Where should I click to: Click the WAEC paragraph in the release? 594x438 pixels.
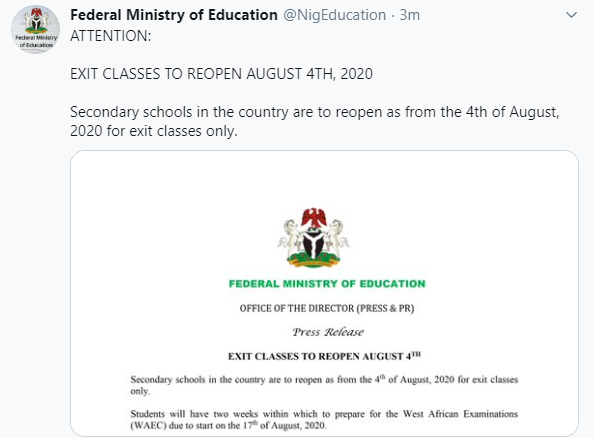point(324,419)
